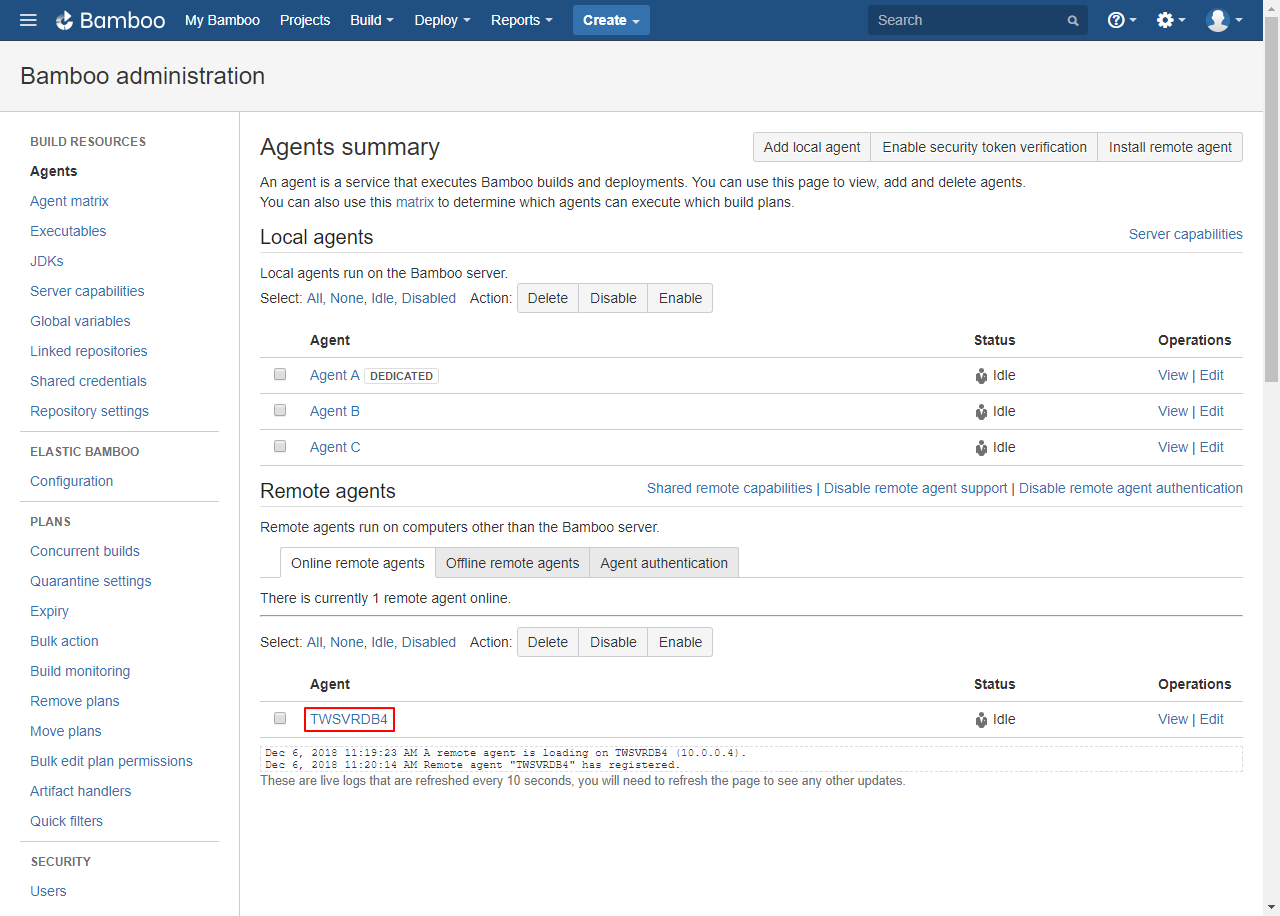Expand the Deploy dropdown menu
1280x916 pixels.
click(x=442, y=20)
